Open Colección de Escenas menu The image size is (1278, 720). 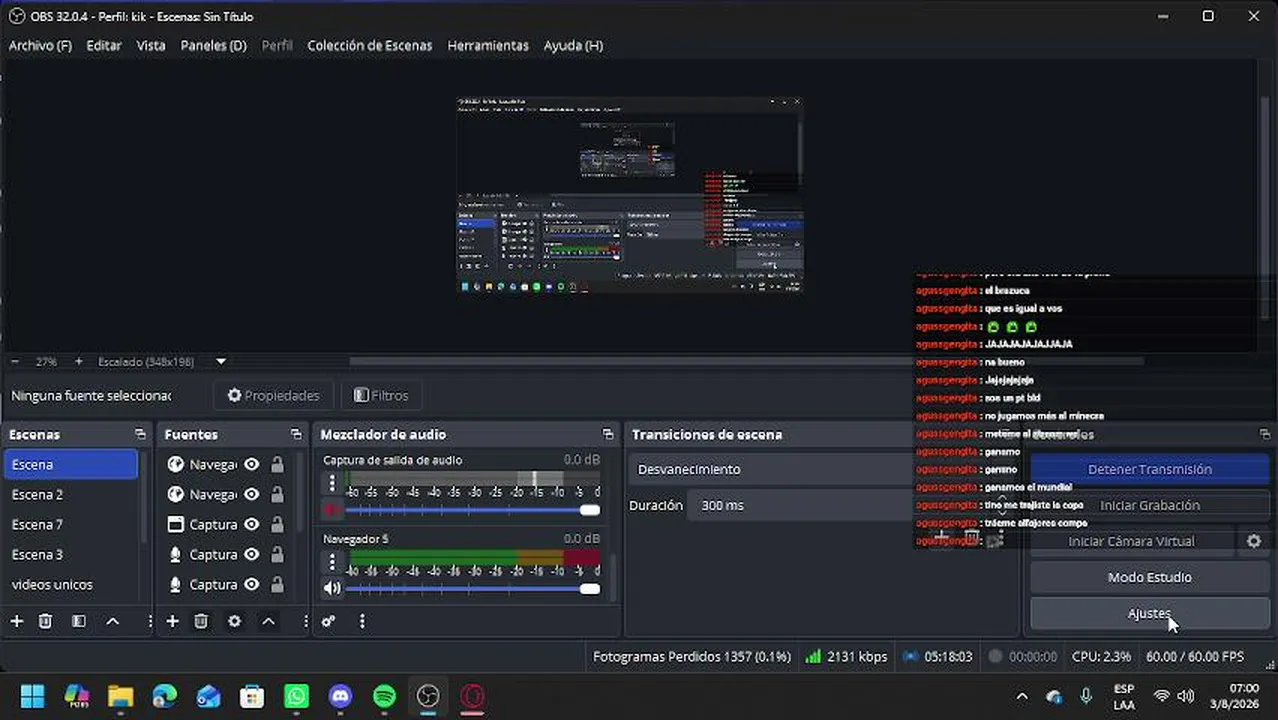coord(370,45)
